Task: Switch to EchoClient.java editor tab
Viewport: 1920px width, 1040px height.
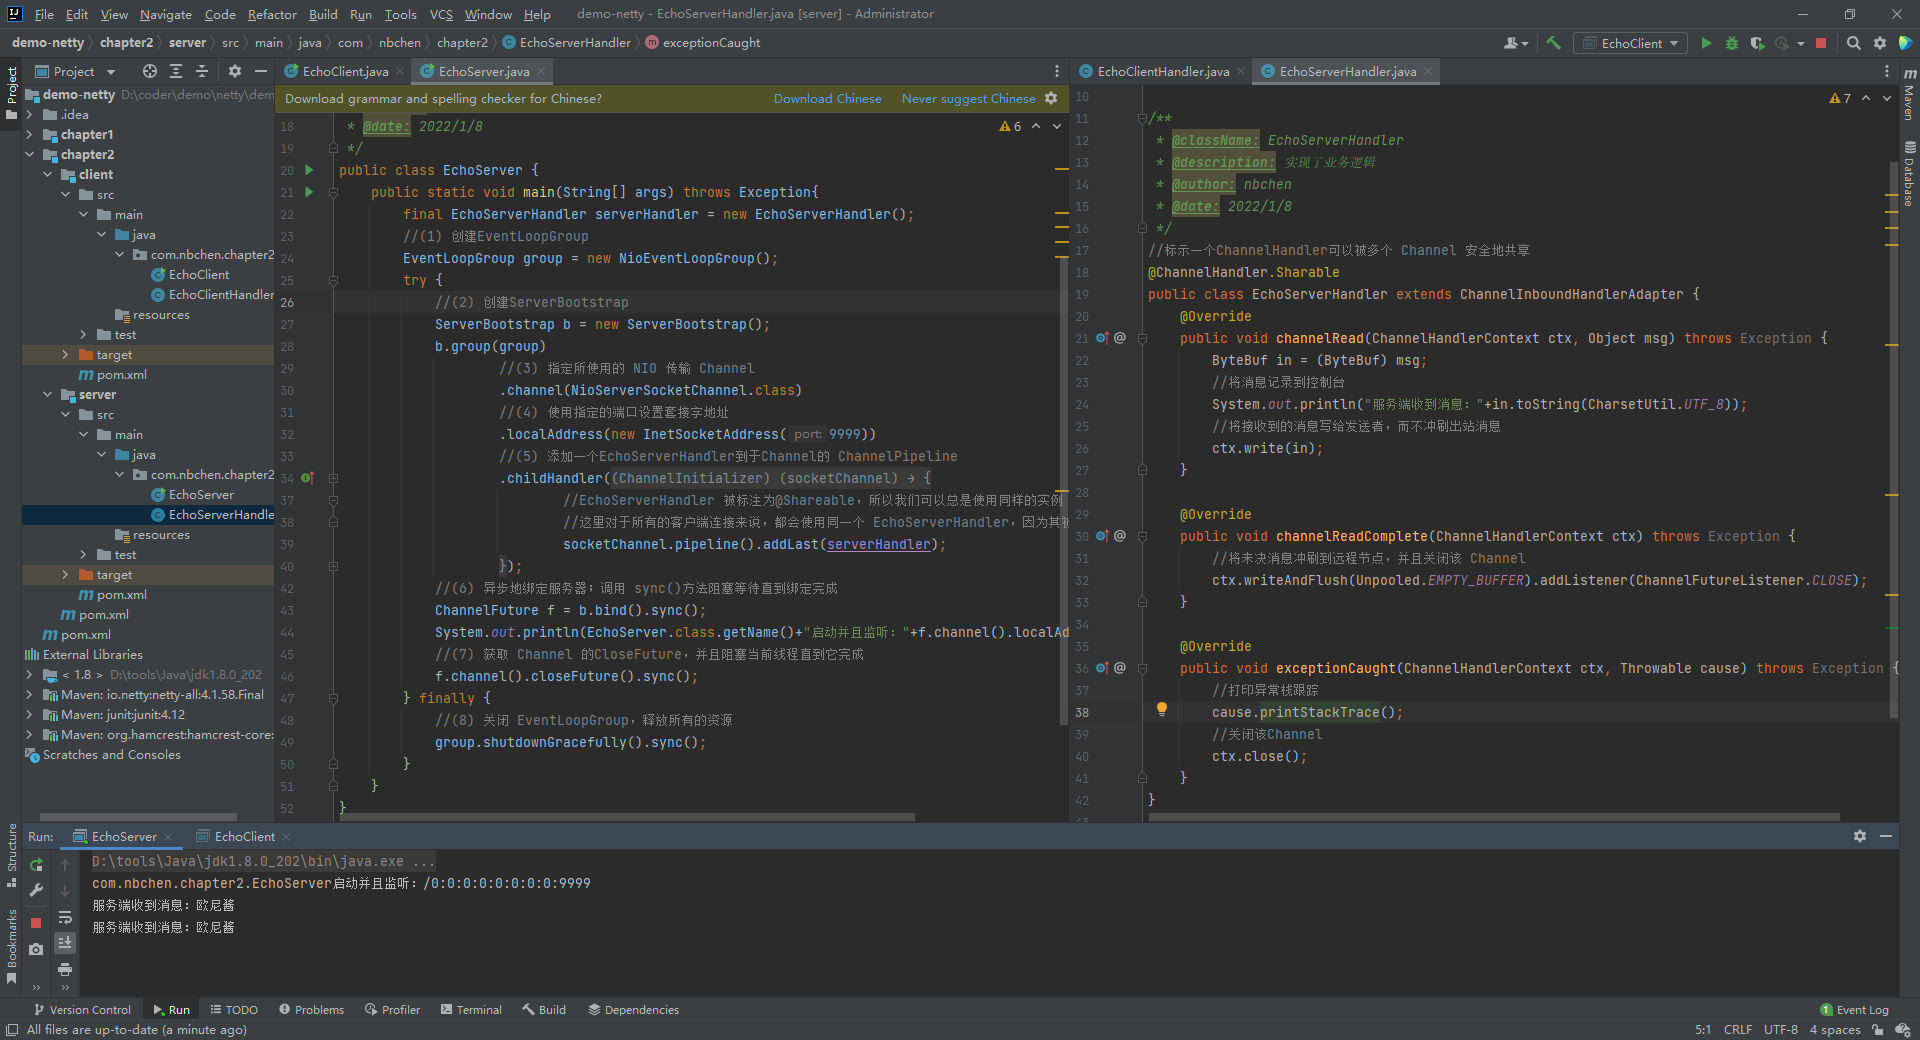Action: point(345,71)
